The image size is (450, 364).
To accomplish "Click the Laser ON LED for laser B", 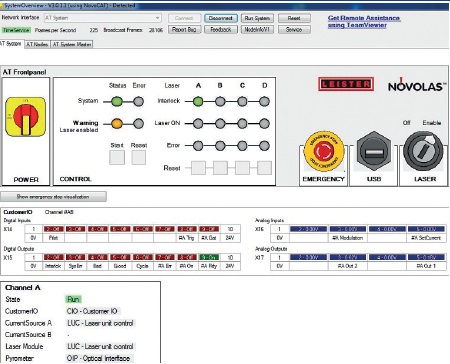I will click(x=220, y=124).
